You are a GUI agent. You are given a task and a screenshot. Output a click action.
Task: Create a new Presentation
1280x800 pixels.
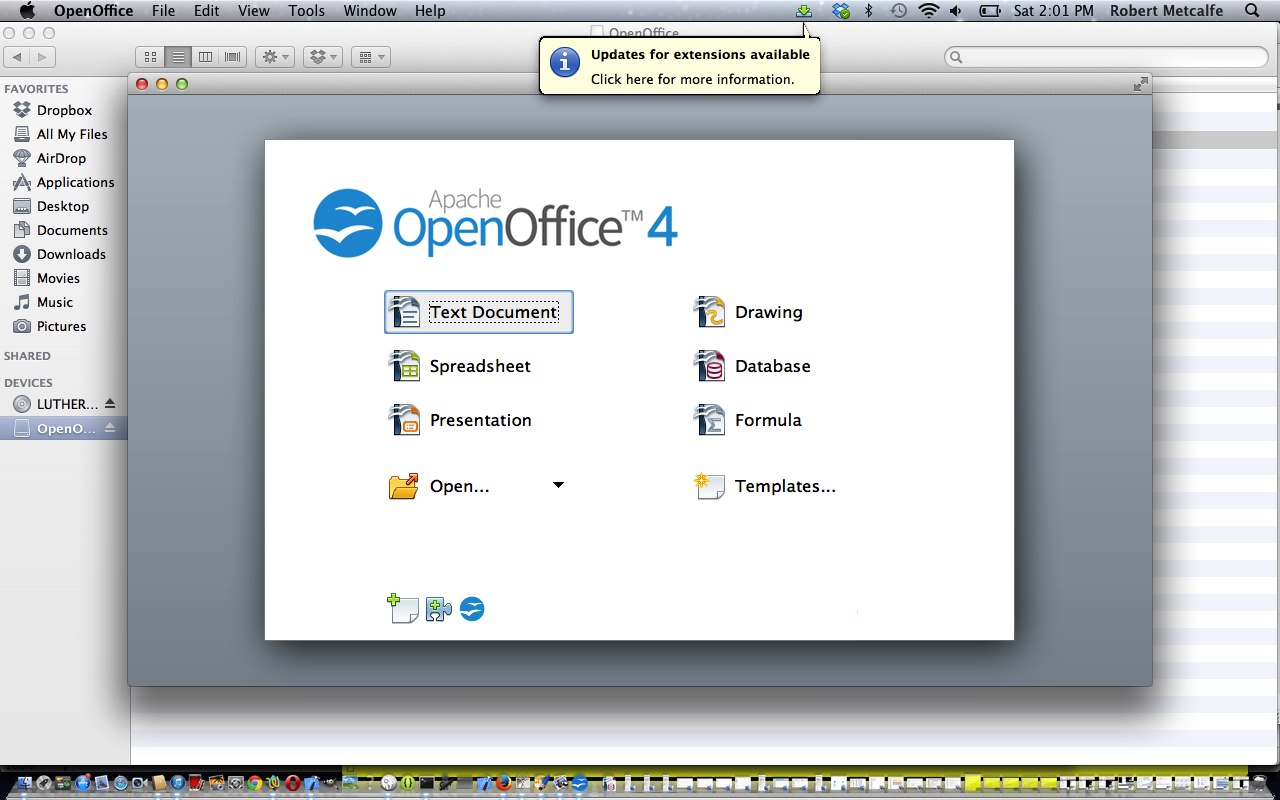click(x=460, y=420)
